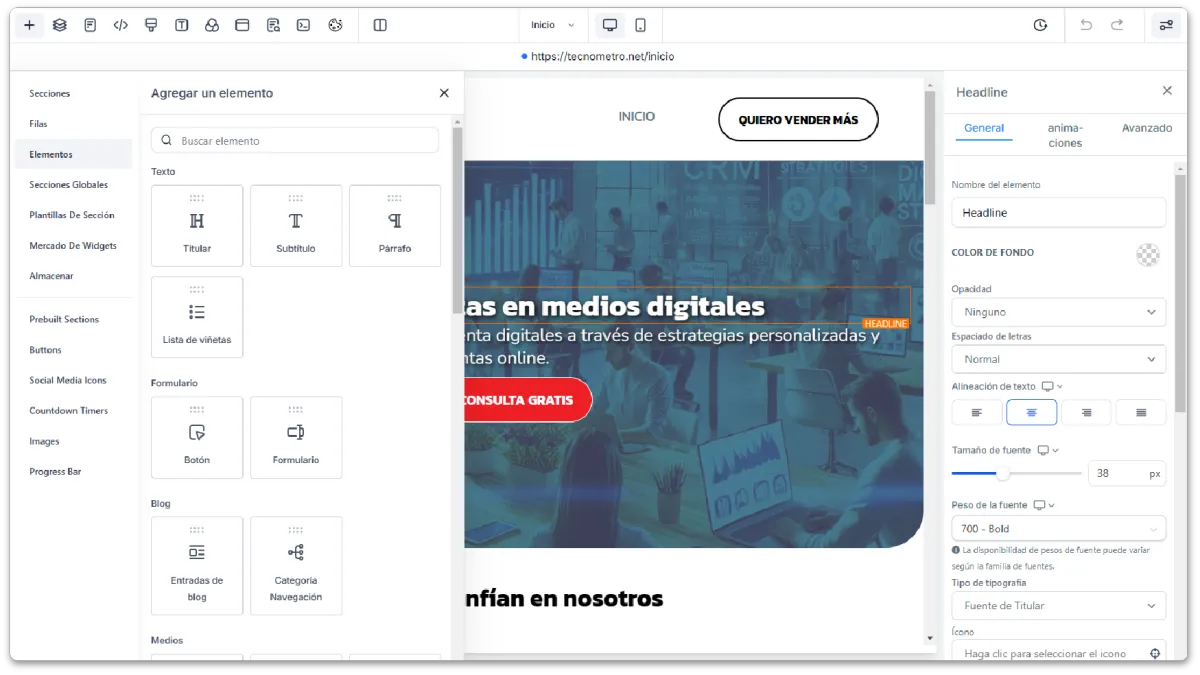Select the Lista de viñetas element tile

pos(197,317)
